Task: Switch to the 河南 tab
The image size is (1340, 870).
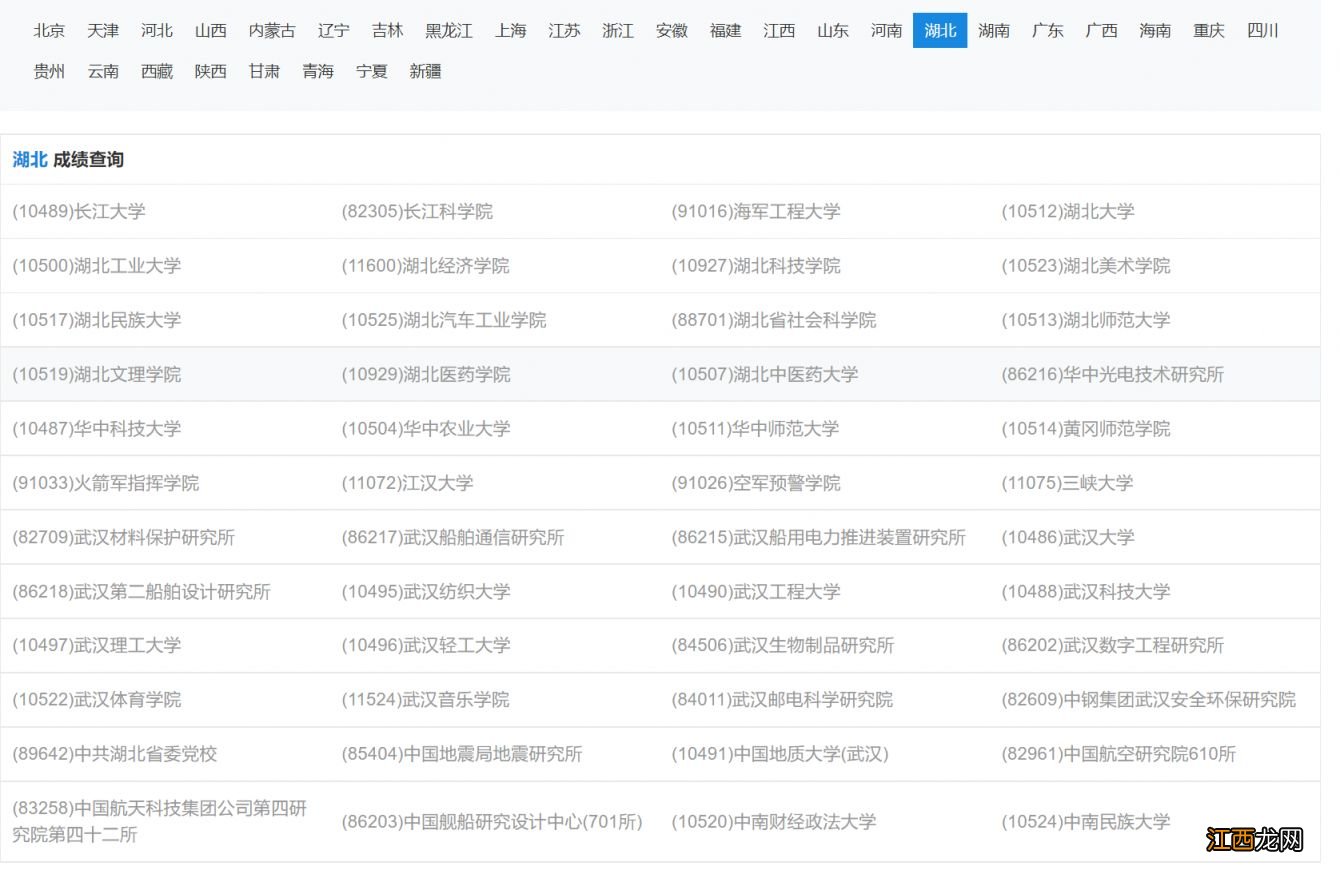Action: [x=886, y=30]
